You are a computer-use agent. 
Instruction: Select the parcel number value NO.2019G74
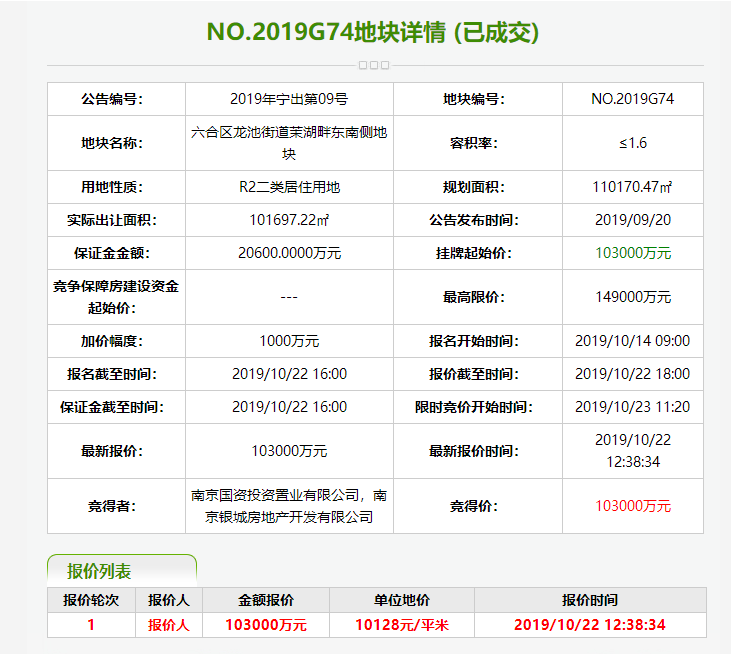point(633,99)
